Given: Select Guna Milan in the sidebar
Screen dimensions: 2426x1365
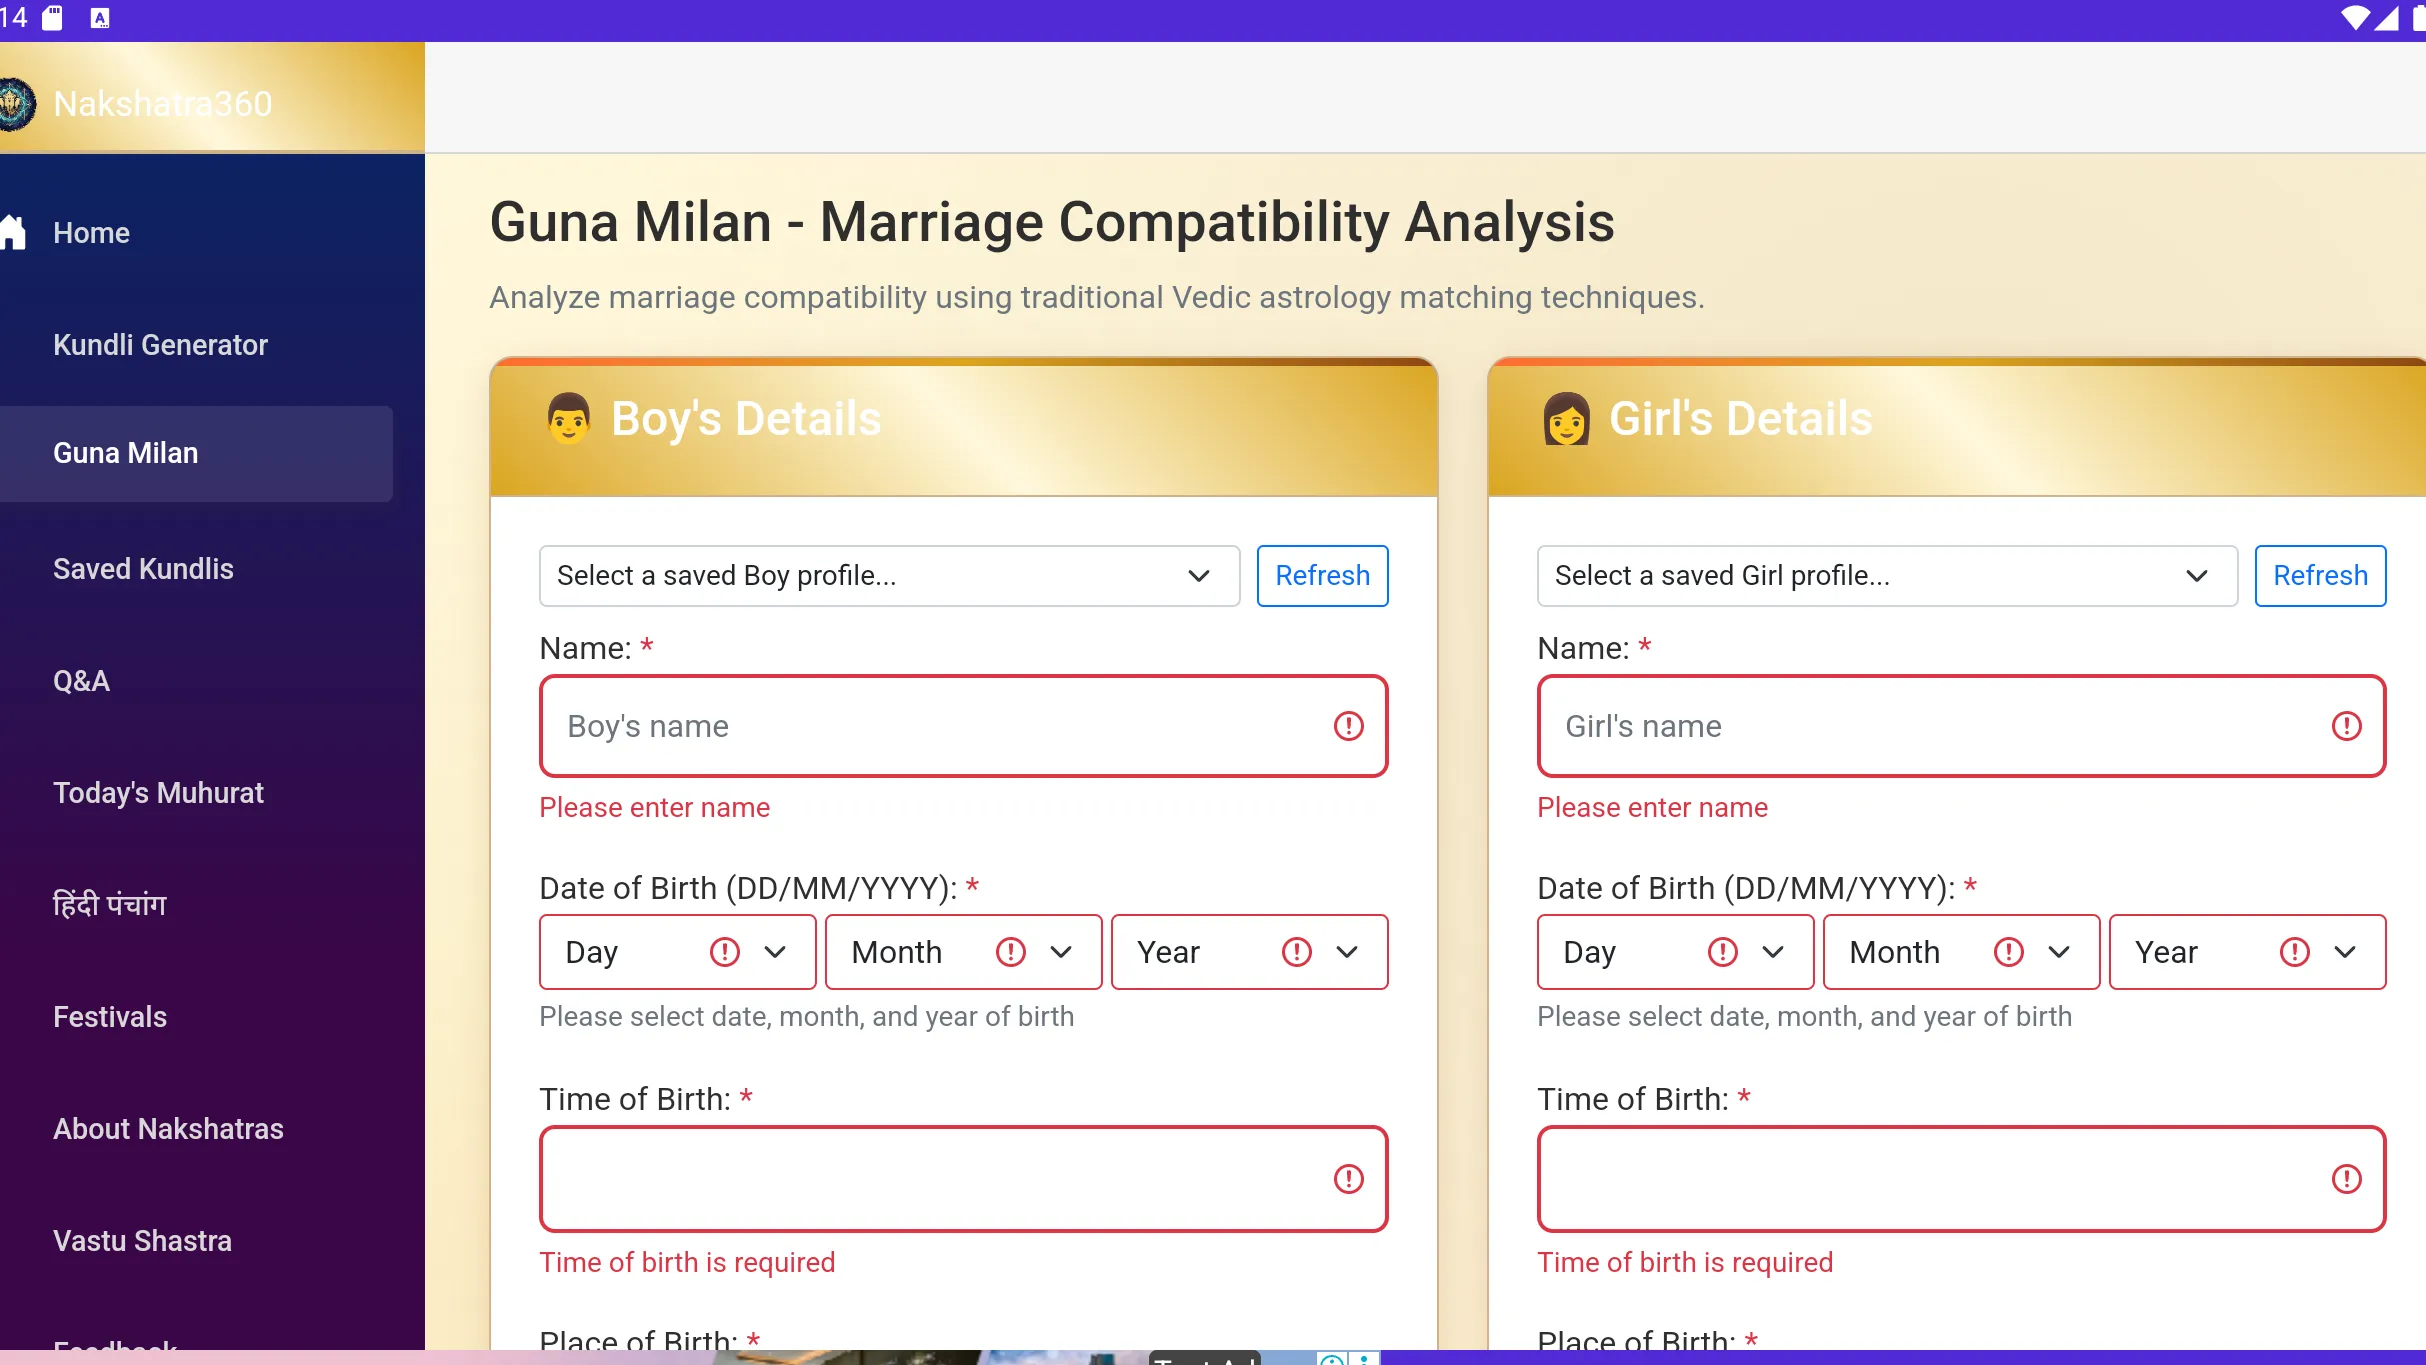Looking at the screenshot, I should 125,453.
